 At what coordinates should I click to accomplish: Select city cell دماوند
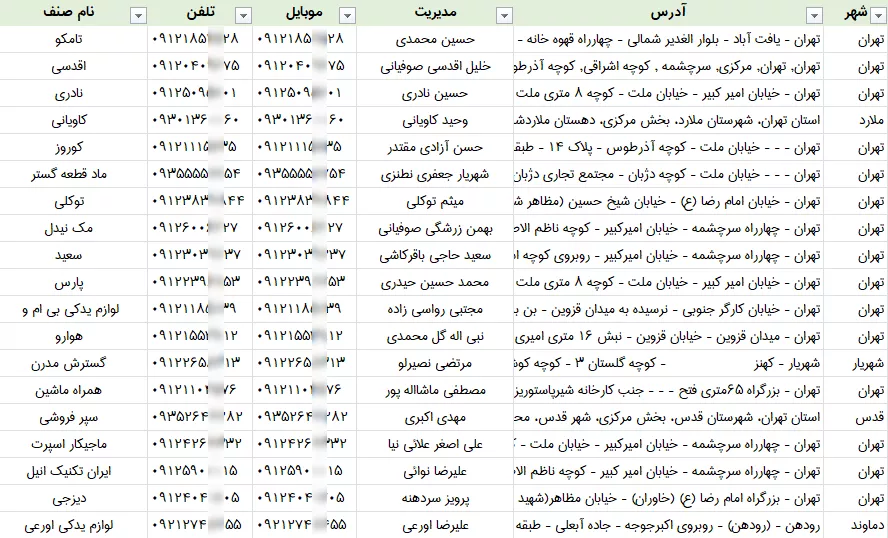click(856, 525)
